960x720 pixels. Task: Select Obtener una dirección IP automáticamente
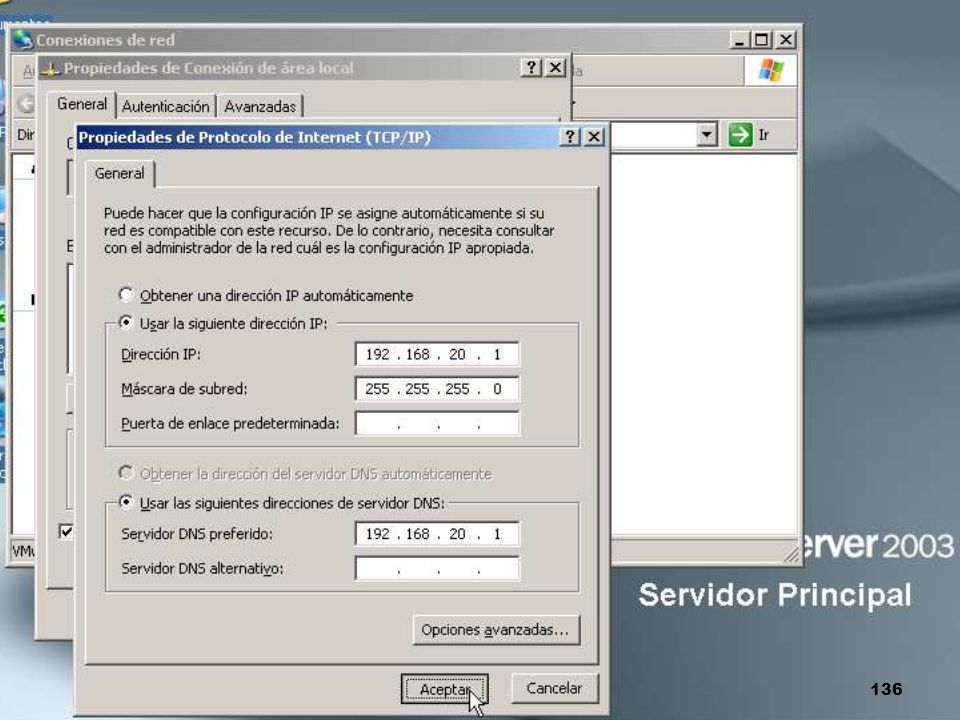pyautogui.click(x=126, y=295)
